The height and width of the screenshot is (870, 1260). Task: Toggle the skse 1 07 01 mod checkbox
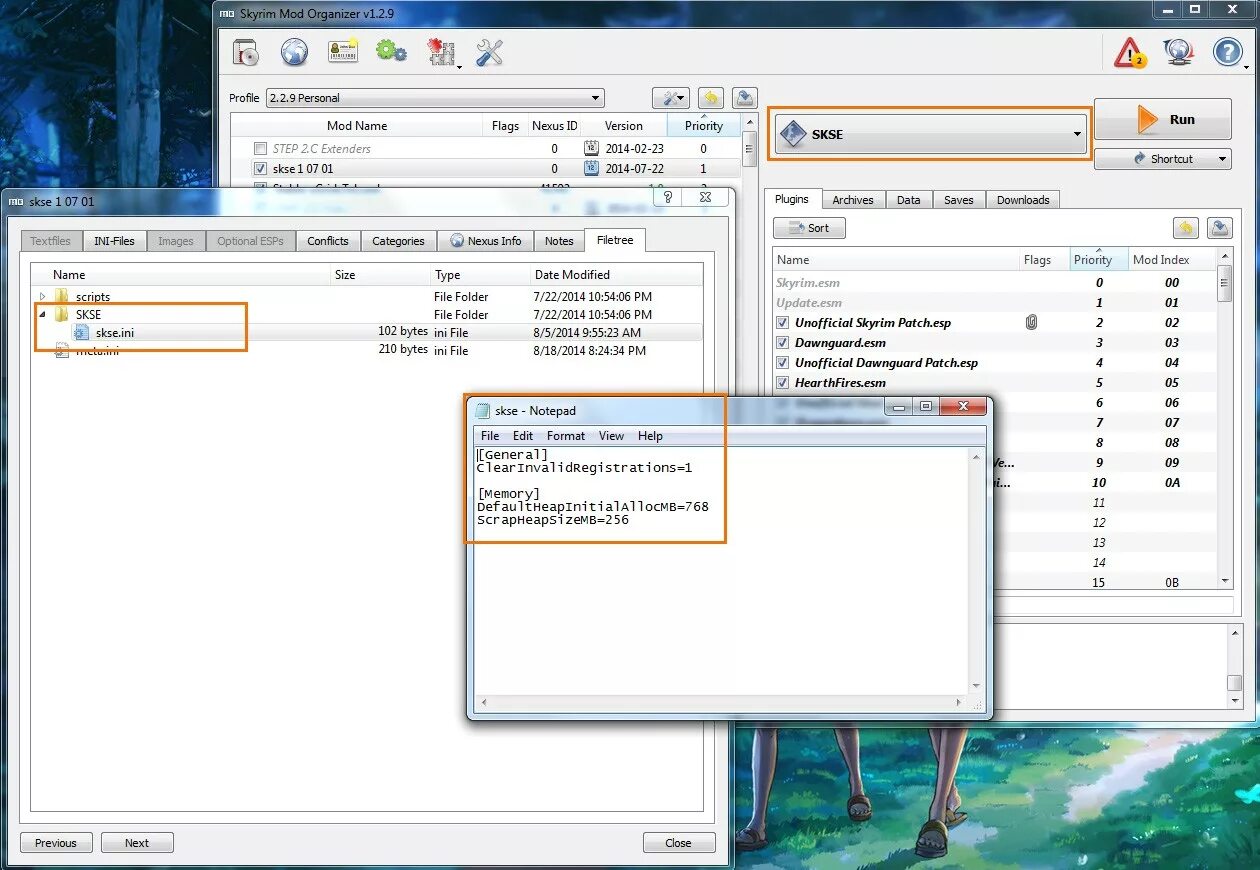tap(260, 169)
